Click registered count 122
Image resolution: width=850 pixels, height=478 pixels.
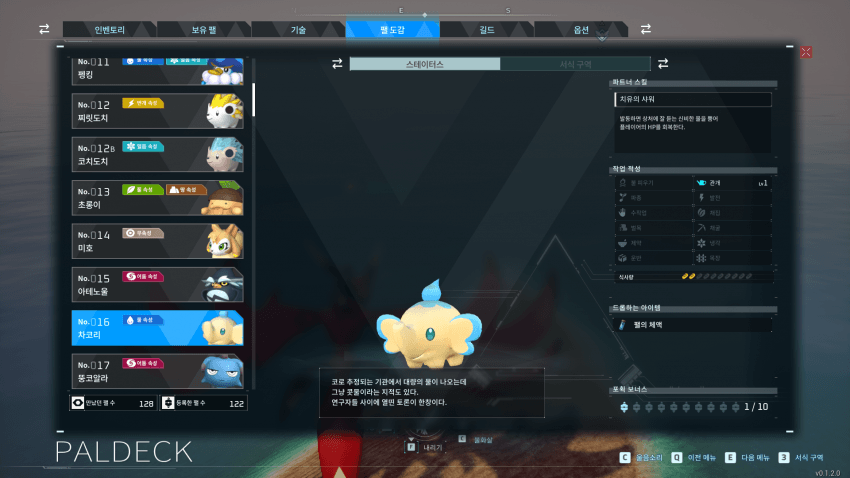click(x=236, y=404)
